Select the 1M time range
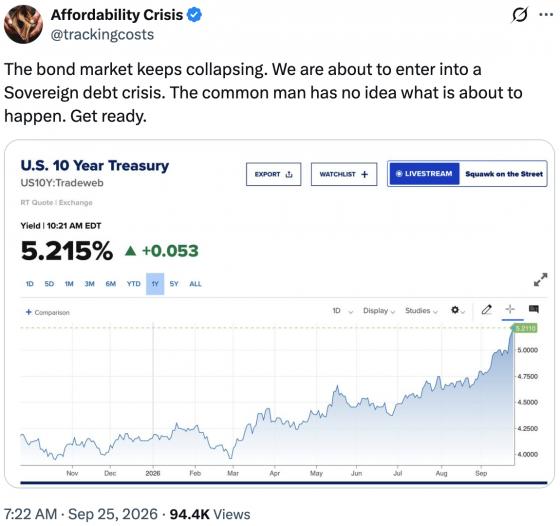 tap(69, 284)
